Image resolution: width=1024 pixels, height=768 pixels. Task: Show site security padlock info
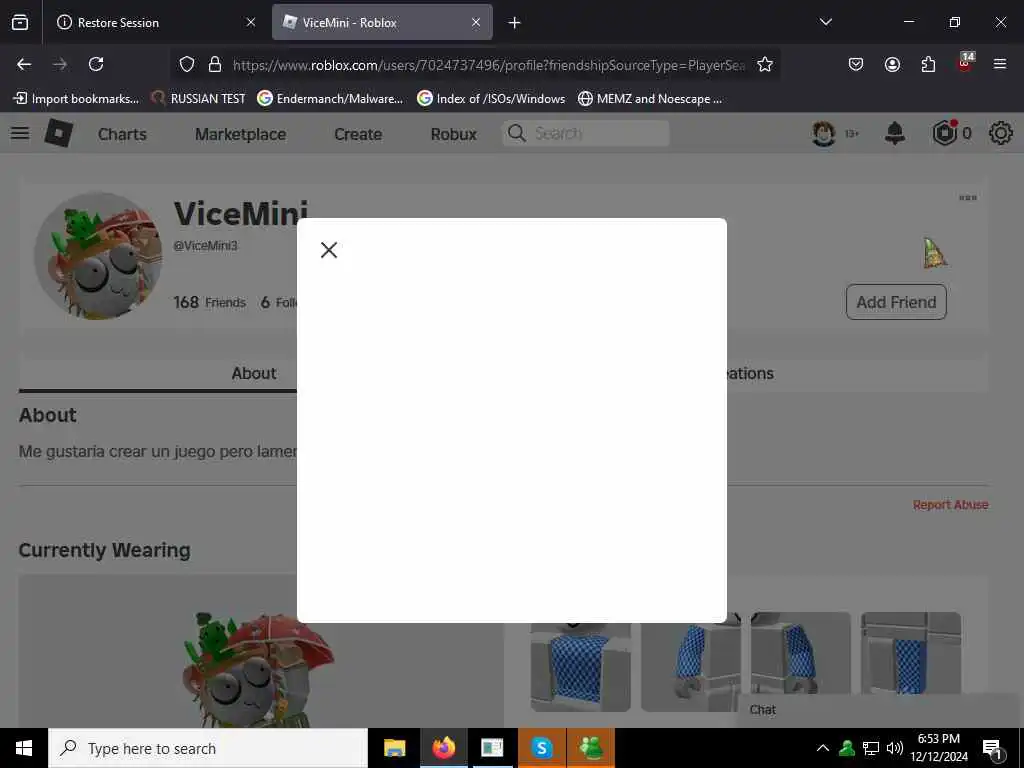[214, 64]
